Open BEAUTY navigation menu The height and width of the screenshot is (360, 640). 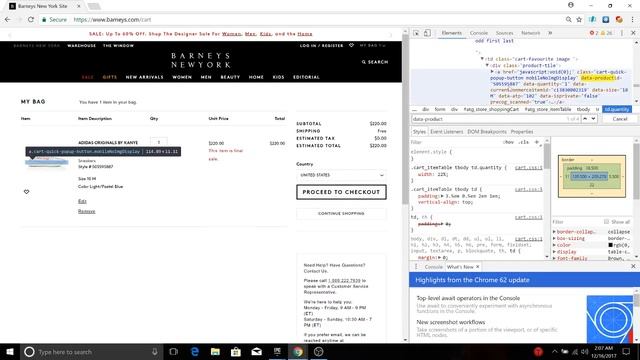click(230, 77)
